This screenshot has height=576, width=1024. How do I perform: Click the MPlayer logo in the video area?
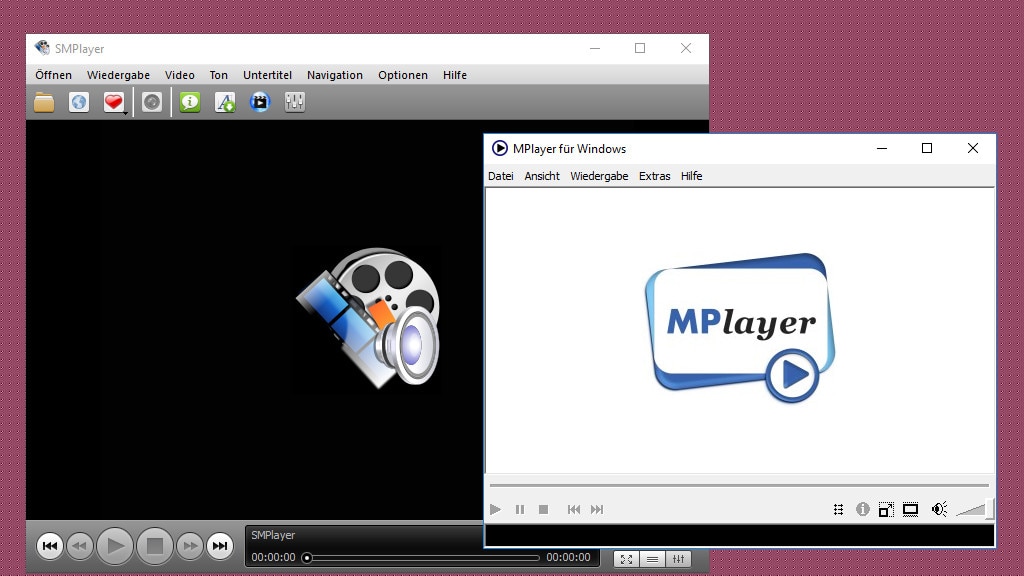[x=740, y=328]
